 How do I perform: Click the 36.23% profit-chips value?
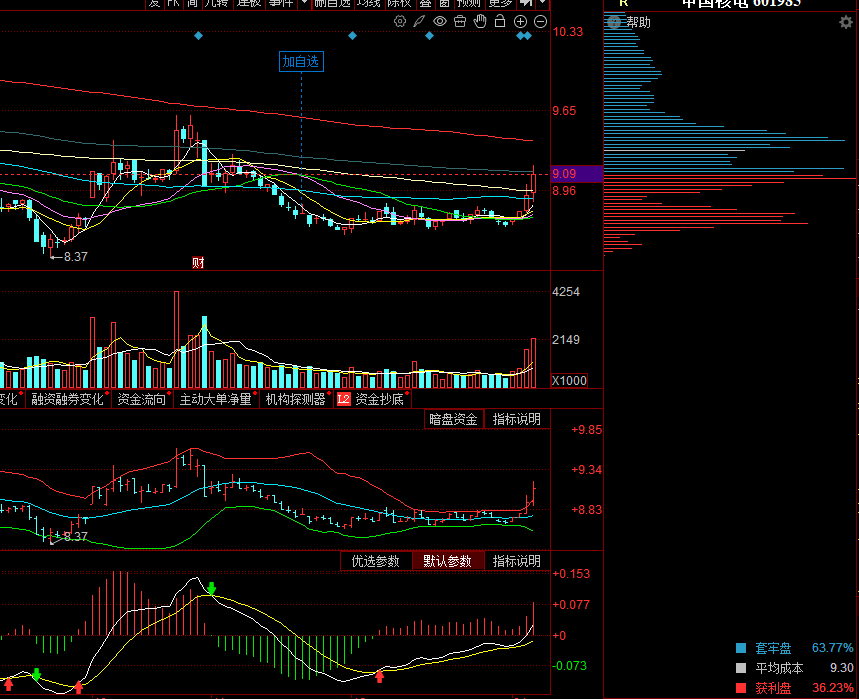(x=832, y=687)
